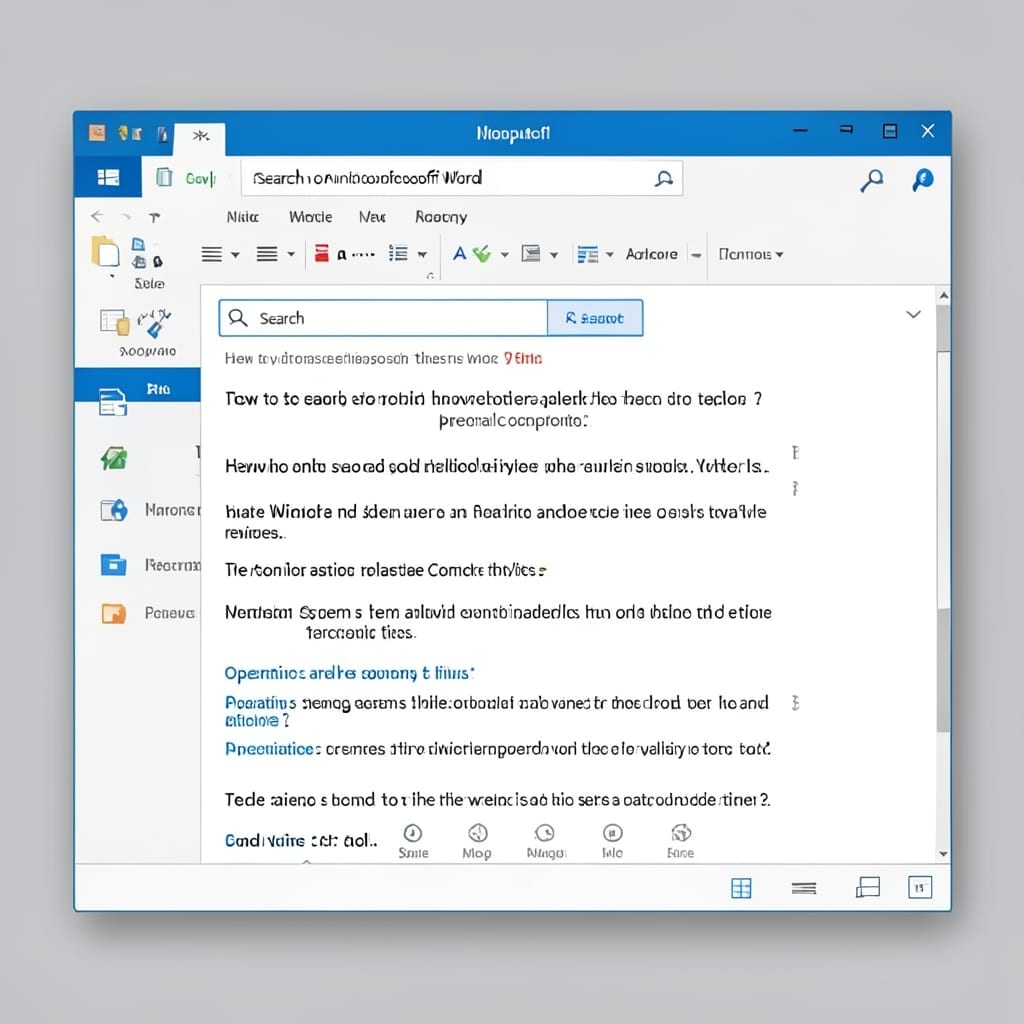This screenshot has width=1024, height=1024.
Task: Click blue link starting "Opeпniıoɛ"
Action: coord(349,673)
